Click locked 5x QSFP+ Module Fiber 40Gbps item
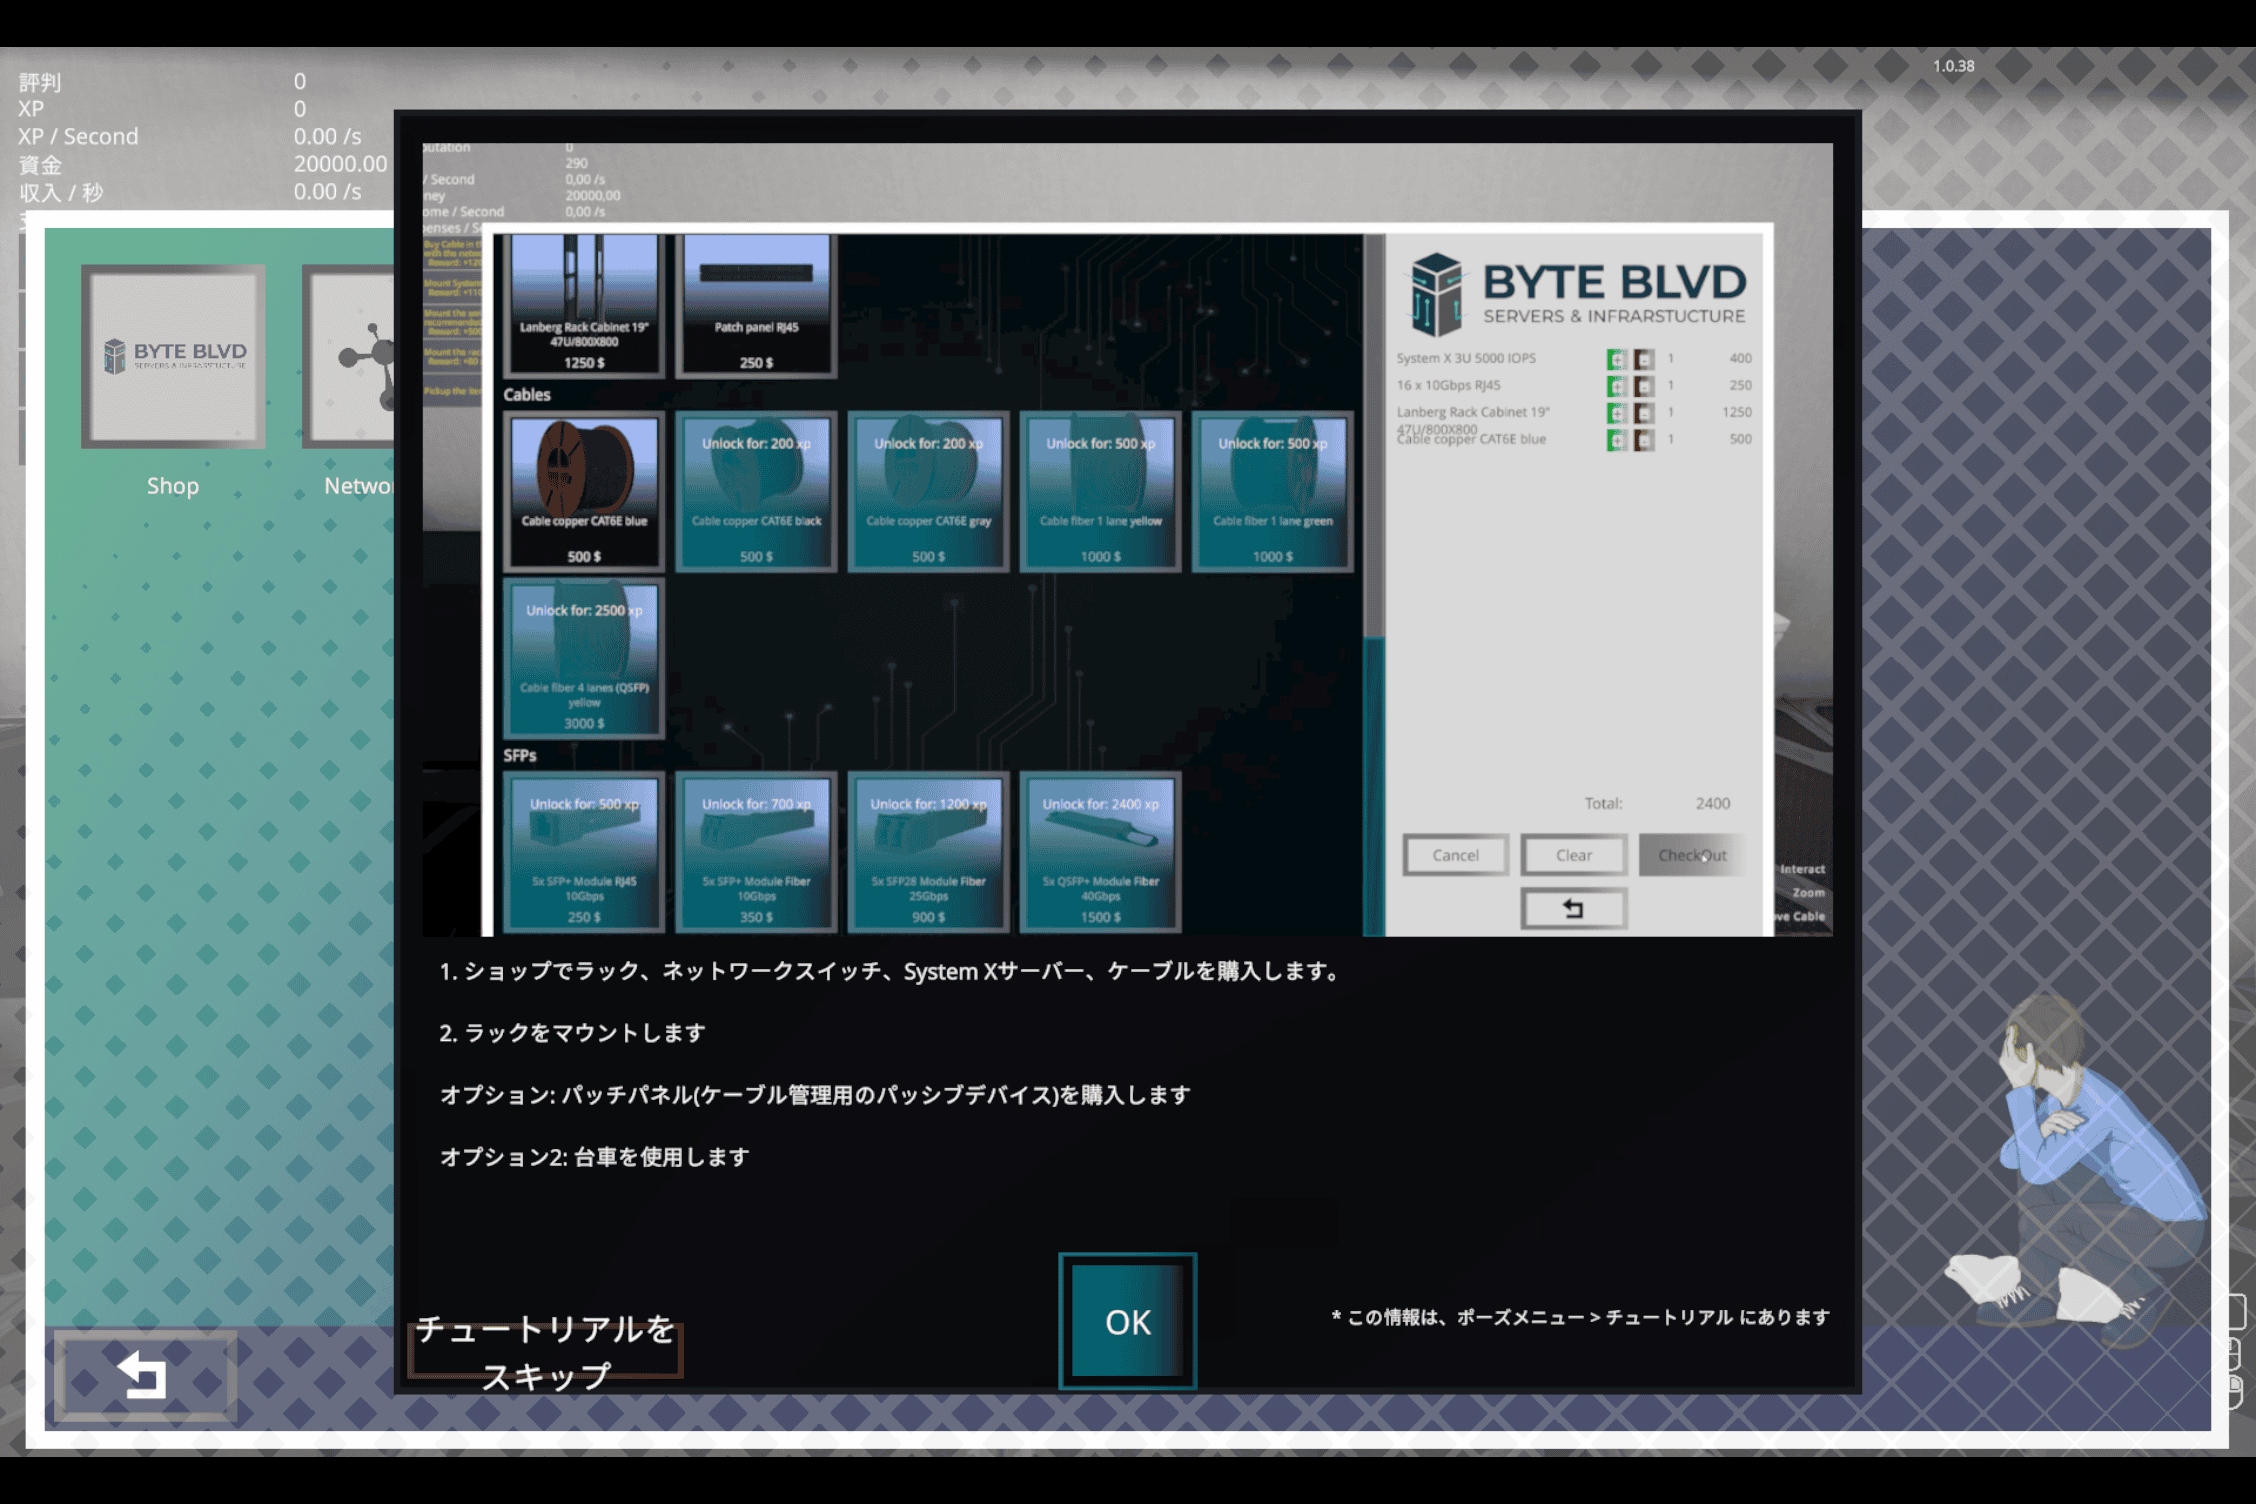The height and width of the screenshot is (1504, 2256). (x=1100, y=851)
